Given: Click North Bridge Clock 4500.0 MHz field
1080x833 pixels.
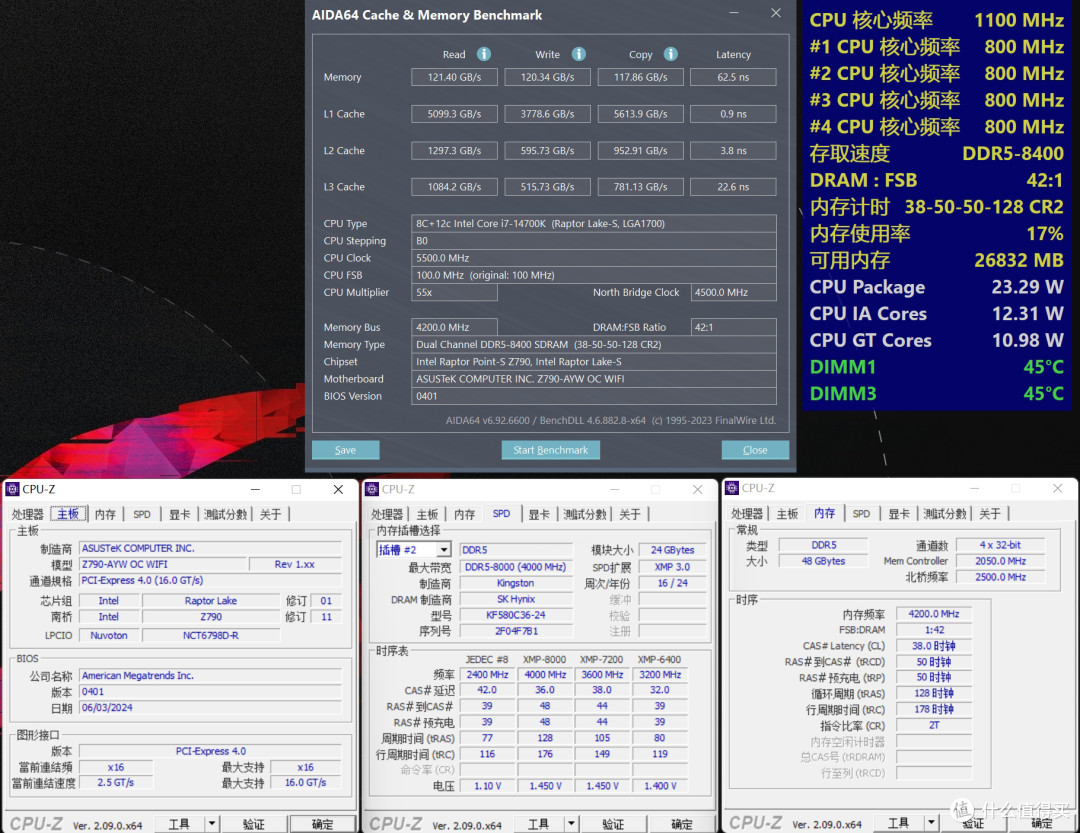Looking at the screenshot, I should coord(733,292).
